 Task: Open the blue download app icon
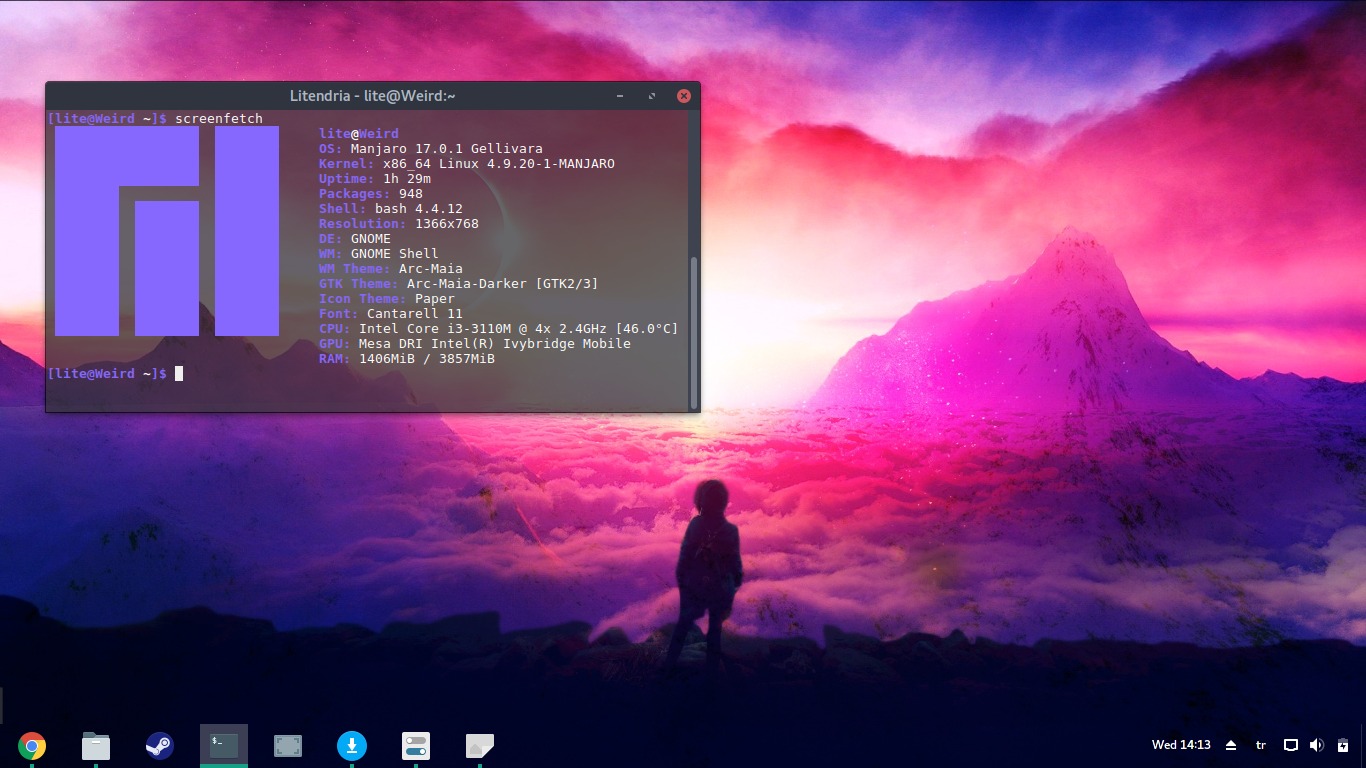352,746
